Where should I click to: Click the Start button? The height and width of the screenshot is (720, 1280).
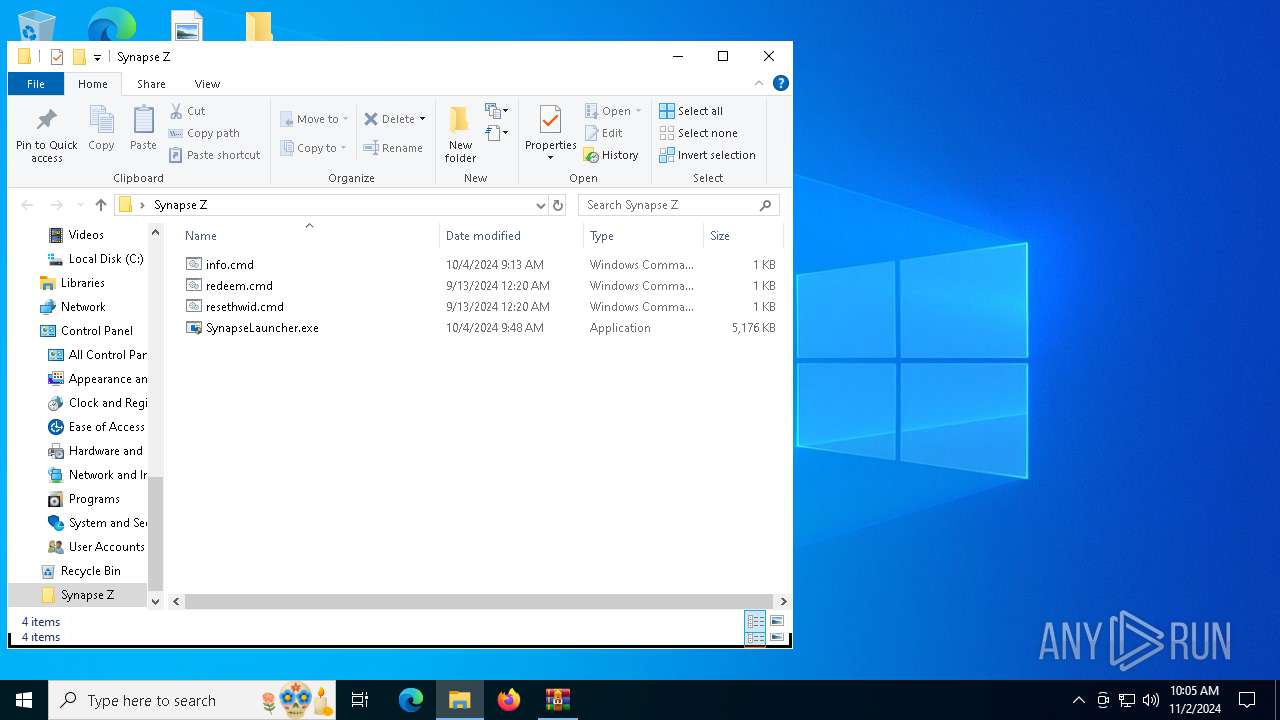point(24,700)
